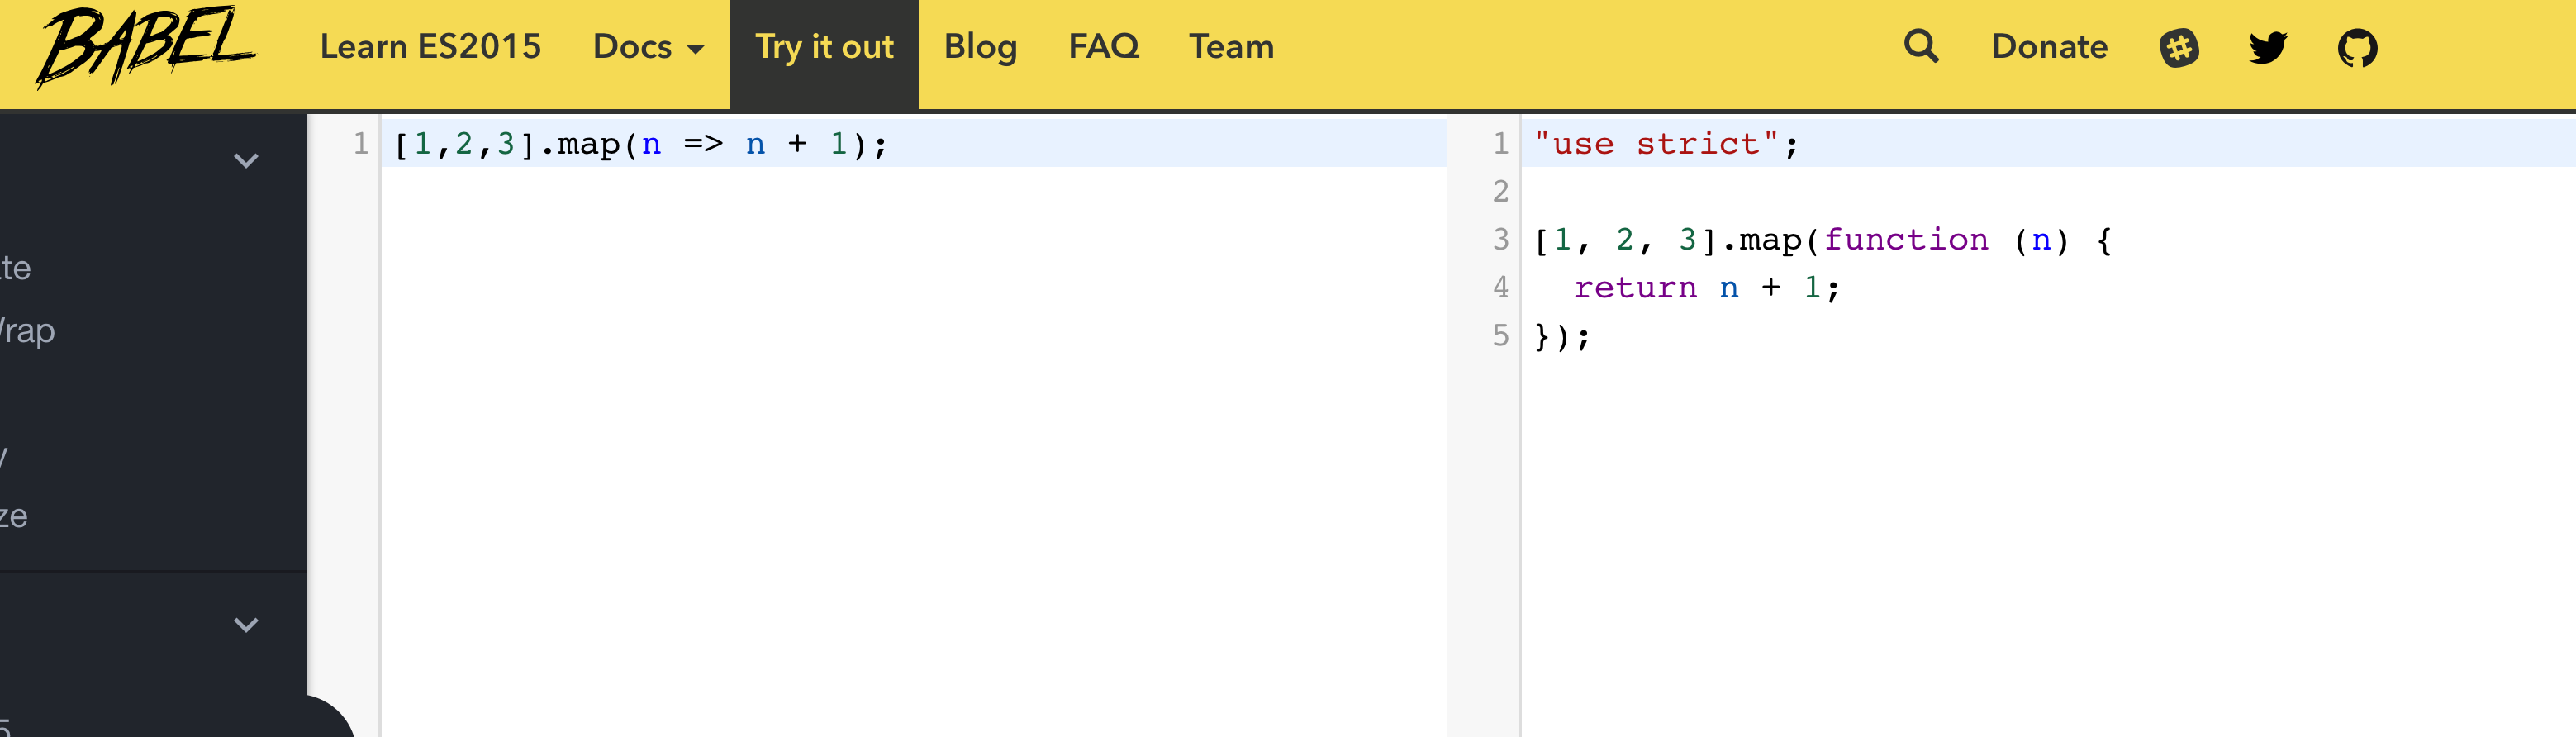Visit the Babel Twitter bird icon
The height and width of the screenshot is (737, 2576).
[x=2268, y=47]
